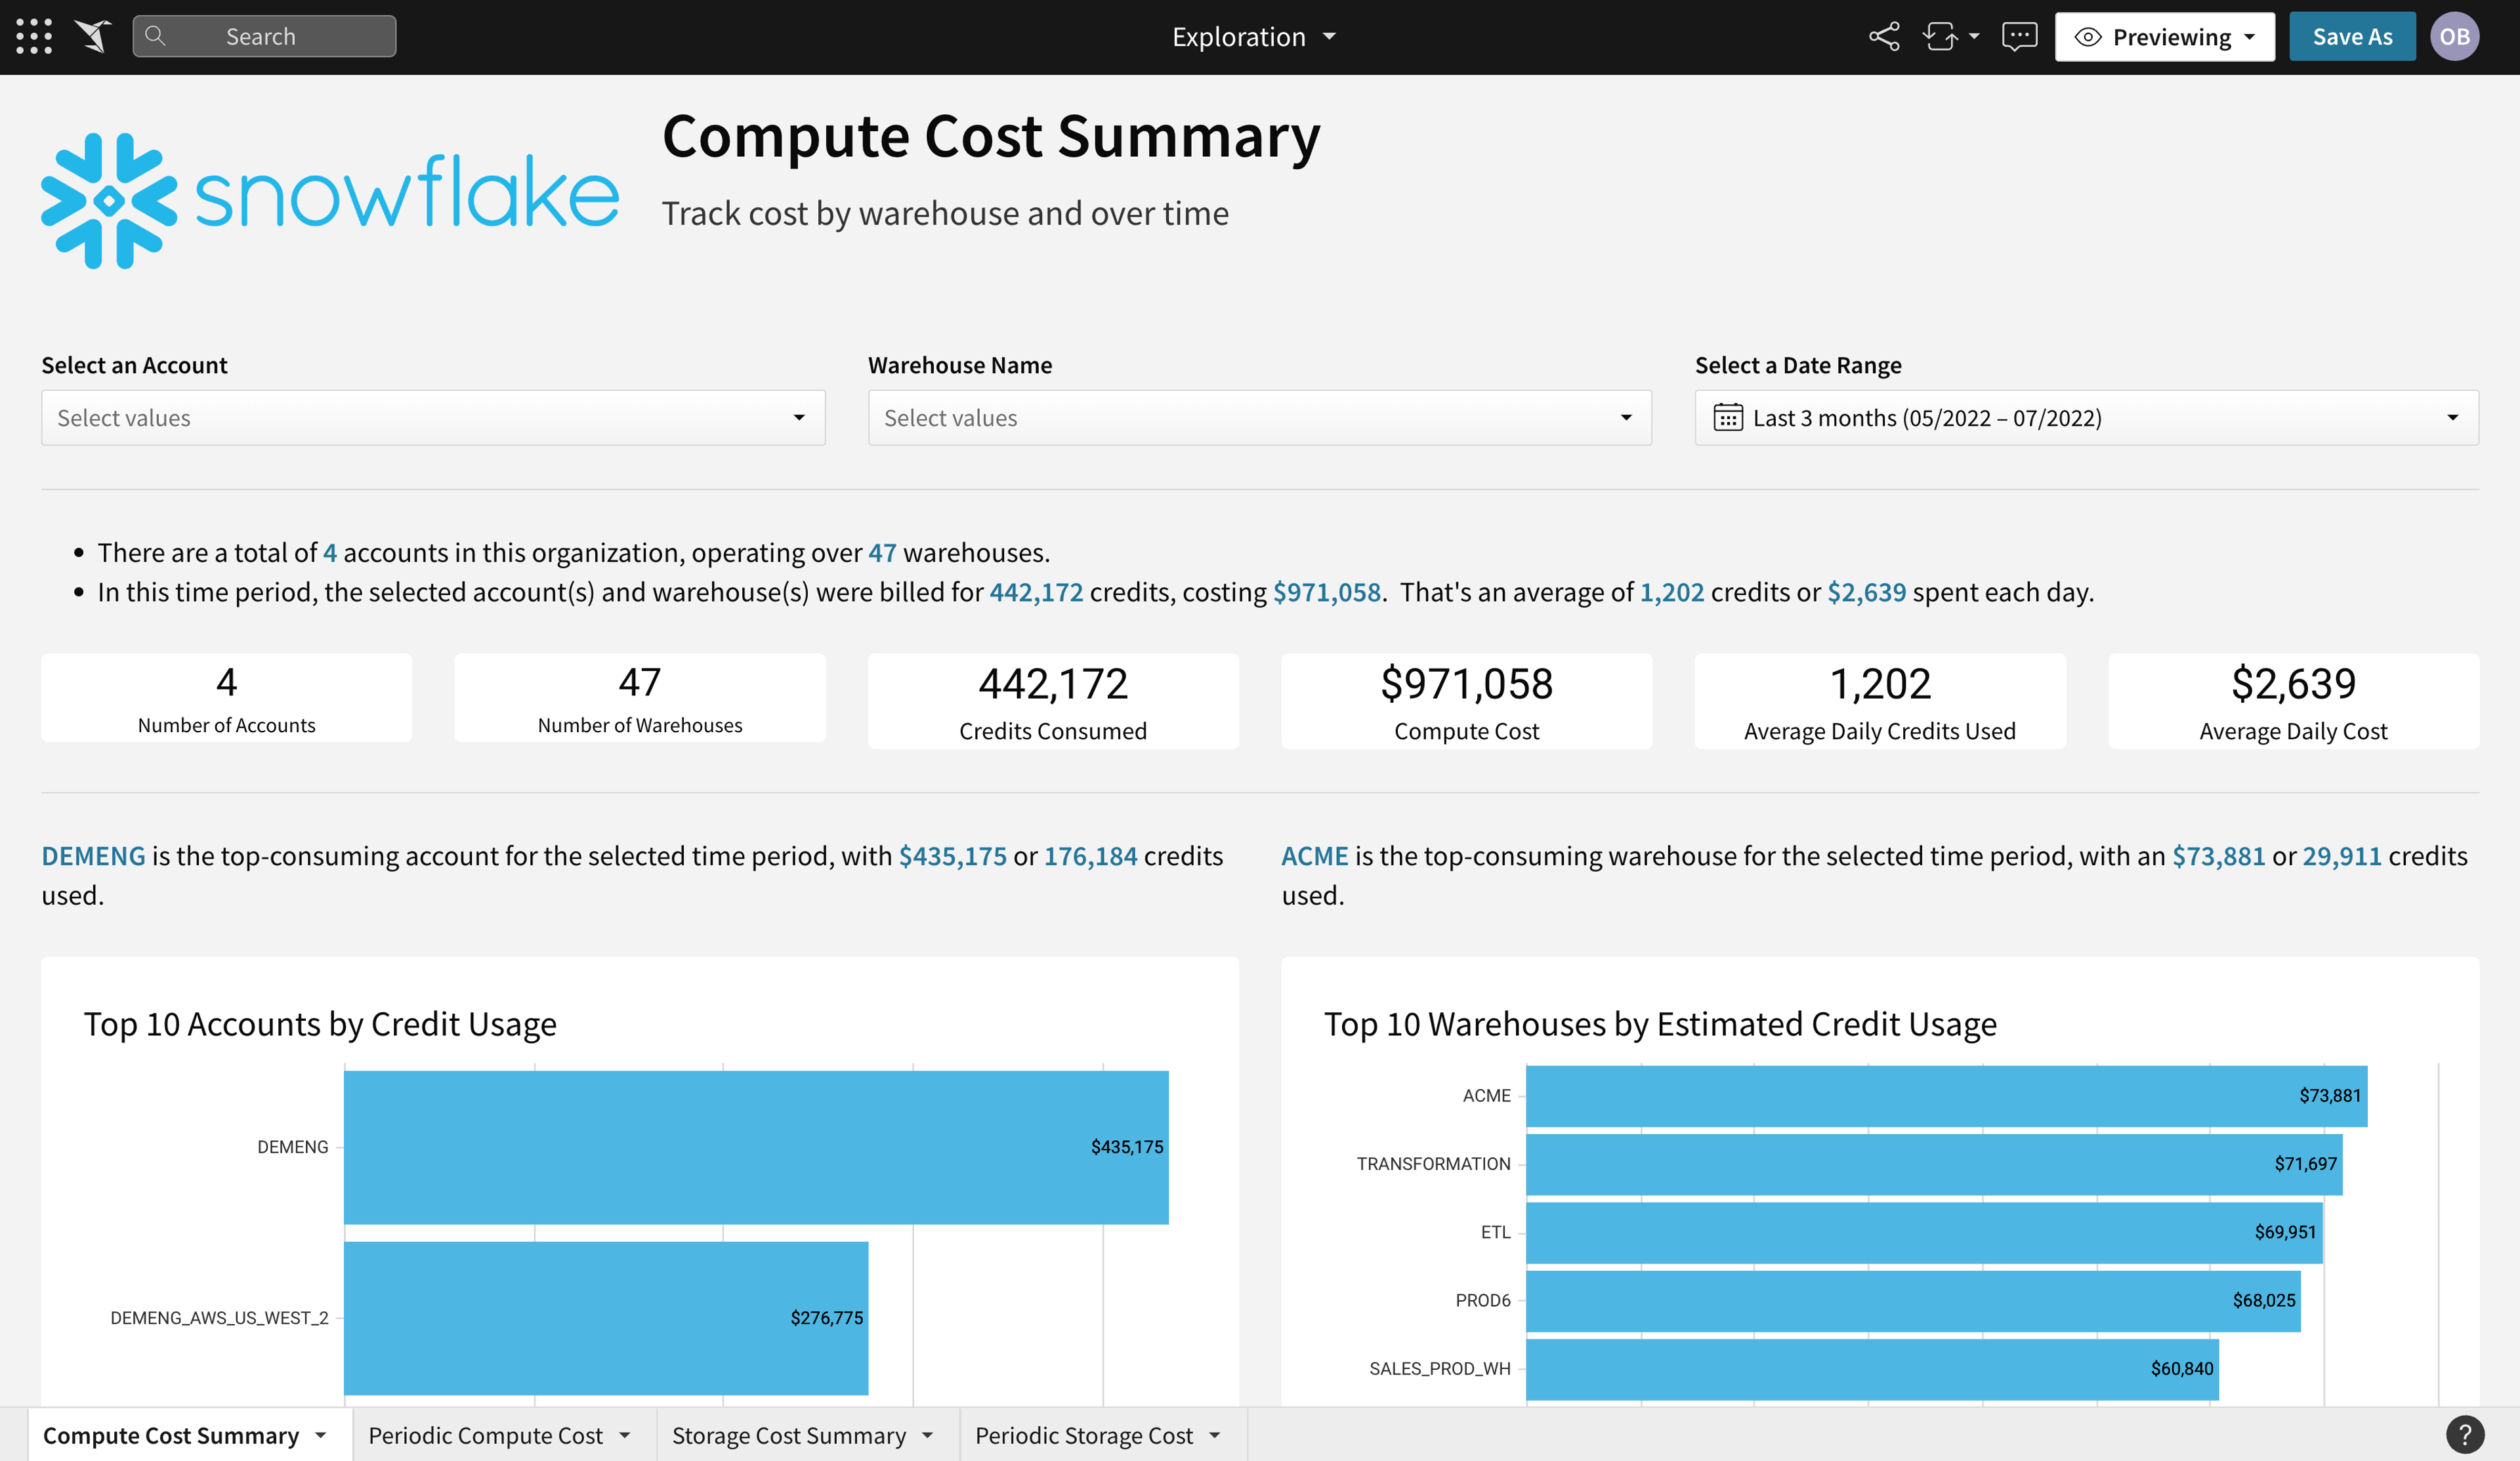This screenshot has width=2520, height=1461.
Task: Click the 29,911 credits value
Action: coord(2342,856)
